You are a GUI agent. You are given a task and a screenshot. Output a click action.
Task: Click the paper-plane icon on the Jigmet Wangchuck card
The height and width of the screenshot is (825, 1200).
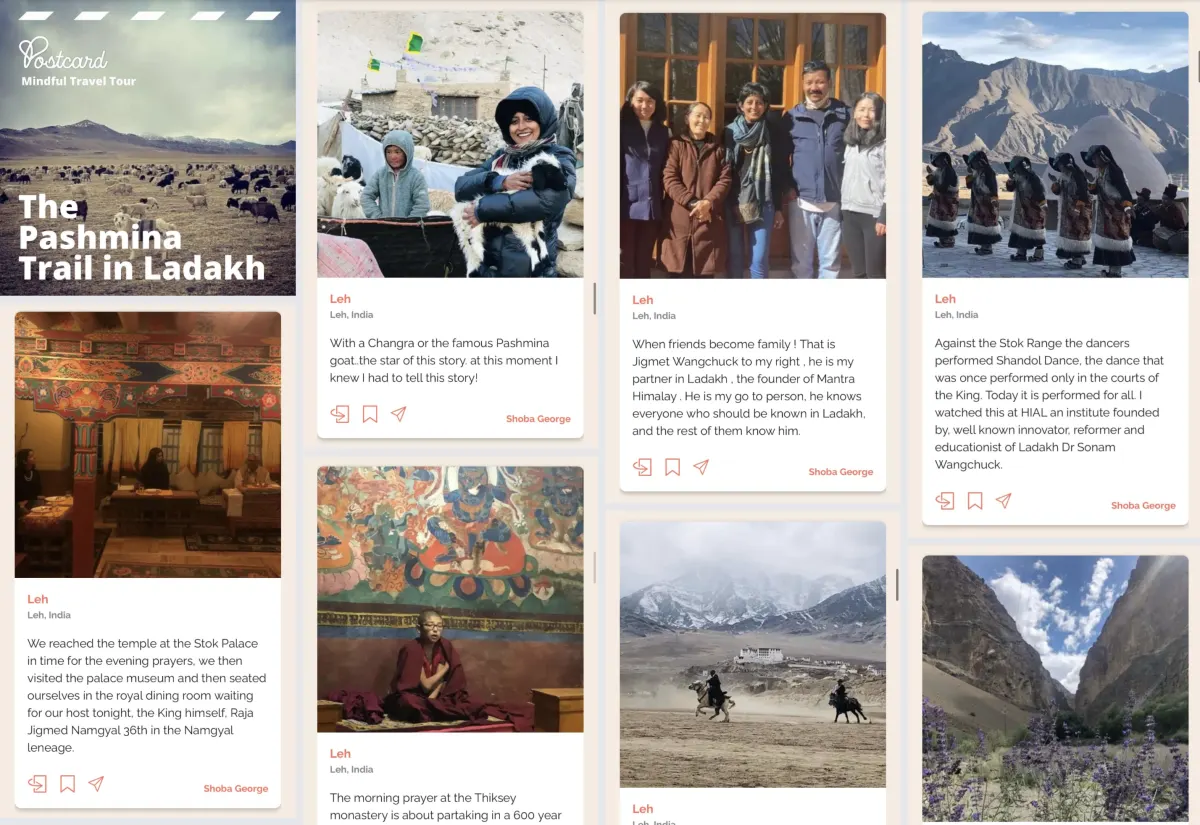(x=701, y=467)
